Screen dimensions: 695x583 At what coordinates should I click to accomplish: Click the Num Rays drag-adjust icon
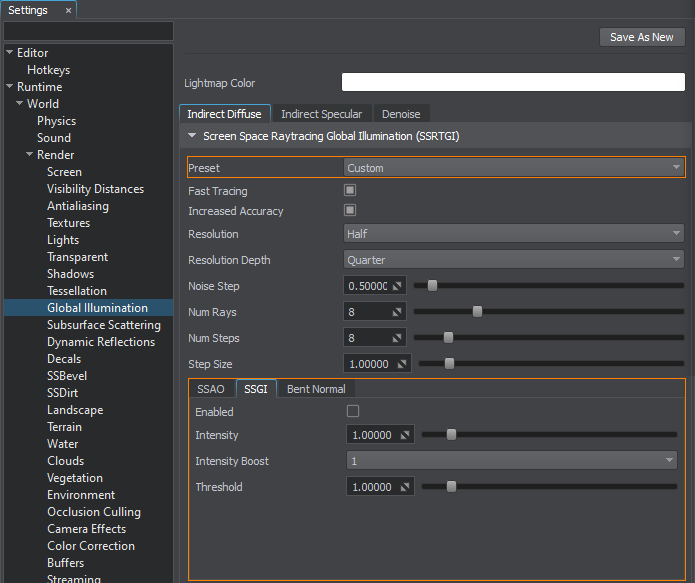click(397, 312)
